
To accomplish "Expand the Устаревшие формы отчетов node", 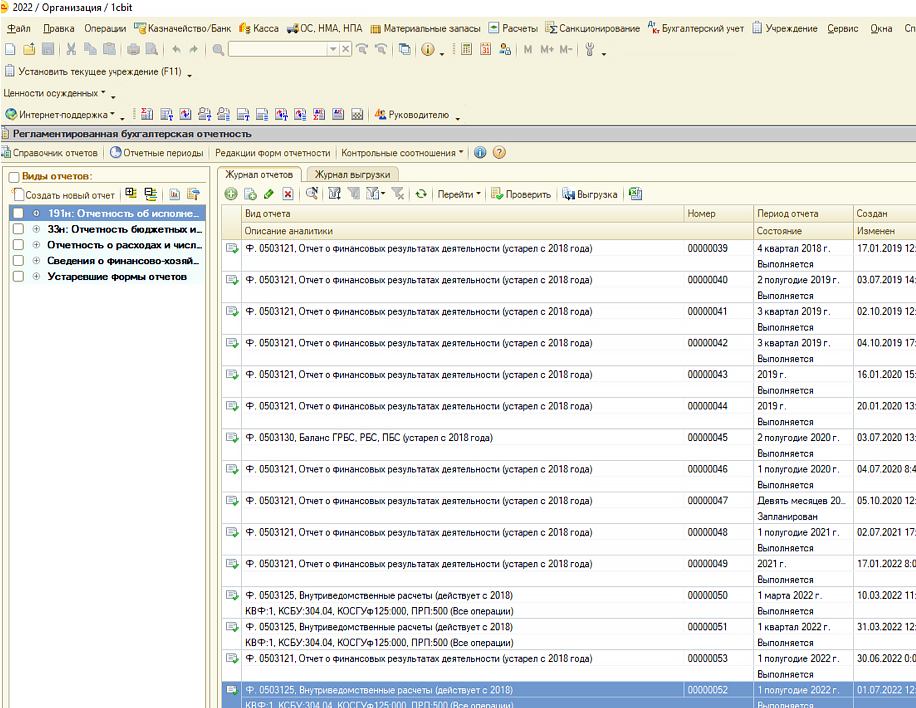I will coord(36,276).
